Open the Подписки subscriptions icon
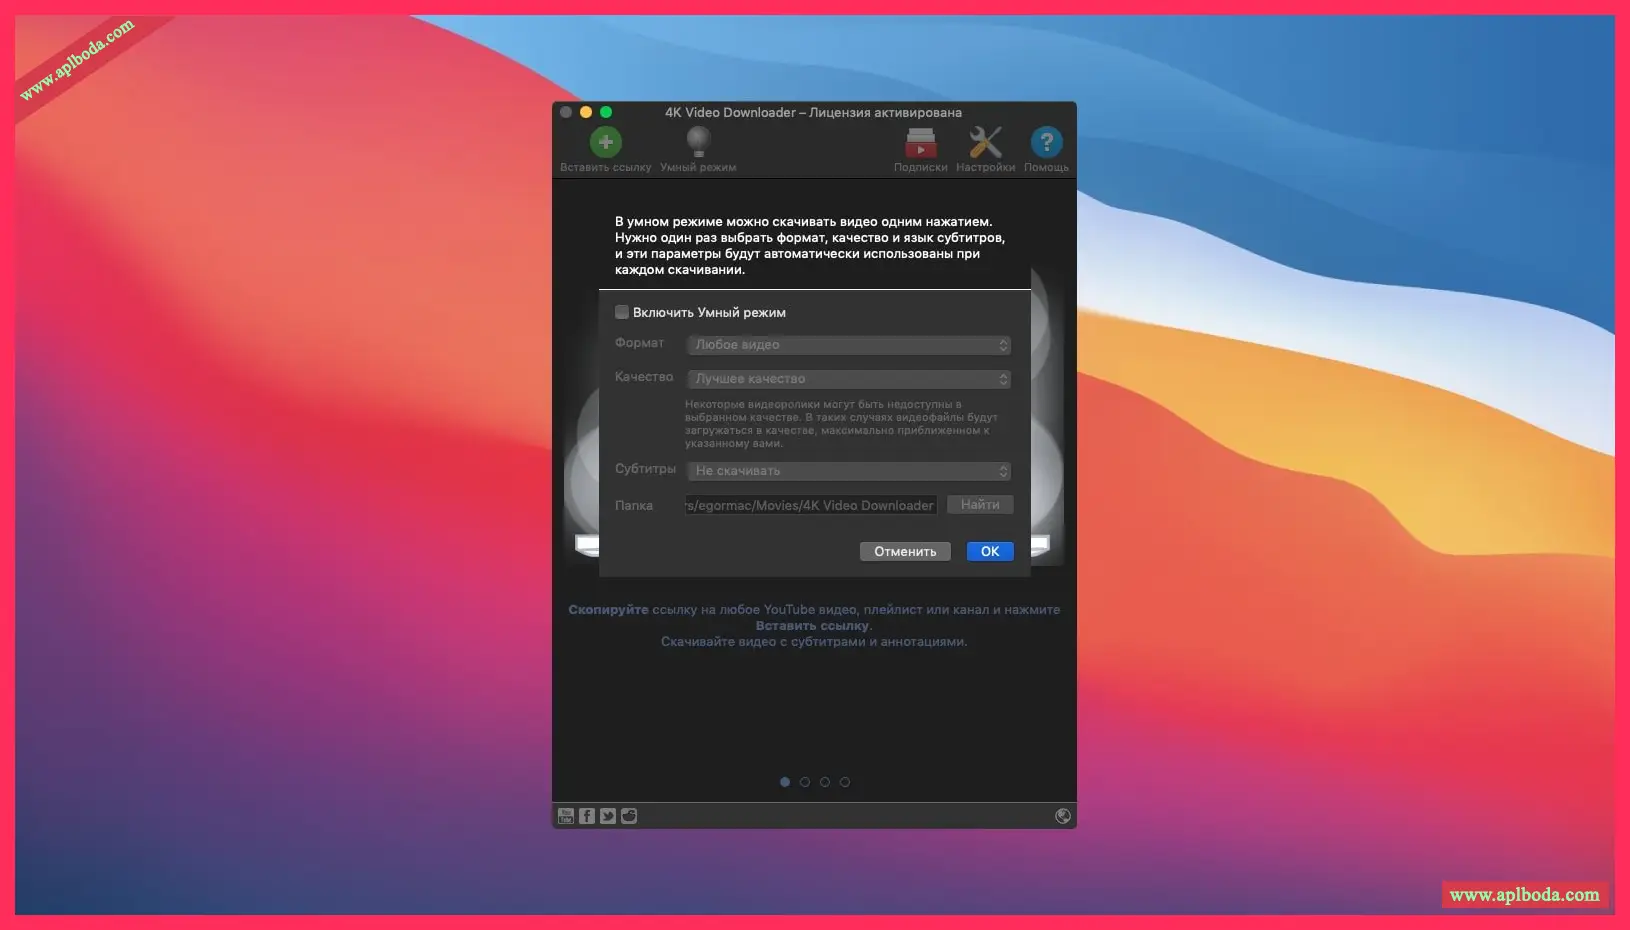Viewport: 1630px width, 930px height. click(920, 143)
